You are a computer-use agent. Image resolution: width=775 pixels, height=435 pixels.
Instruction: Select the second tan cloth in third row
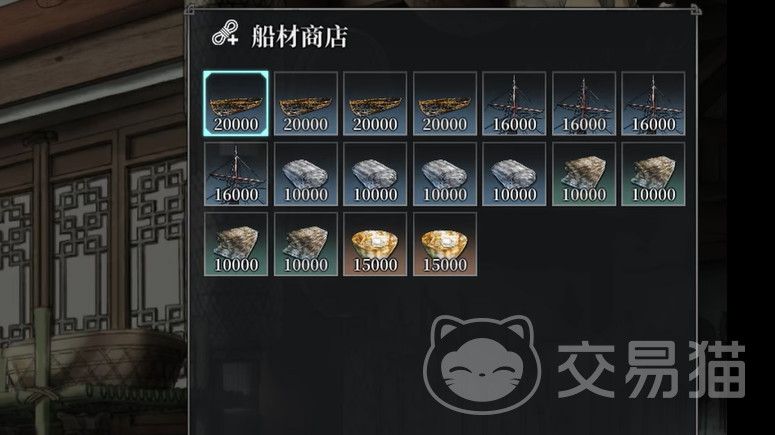(305, 244)
